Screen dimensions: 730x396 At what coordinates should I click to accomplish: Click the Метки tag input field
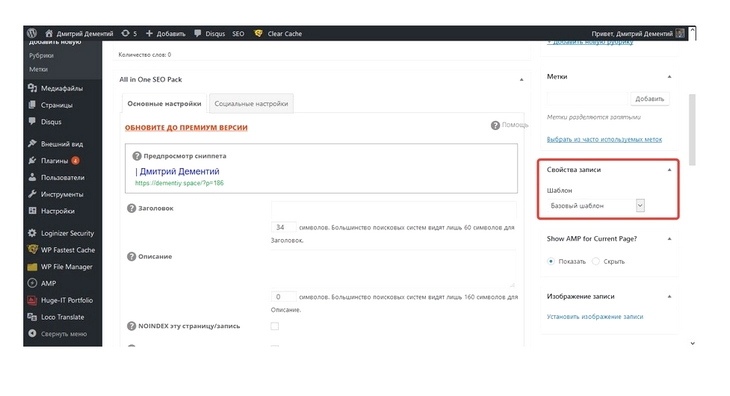(x=588, y=99)
